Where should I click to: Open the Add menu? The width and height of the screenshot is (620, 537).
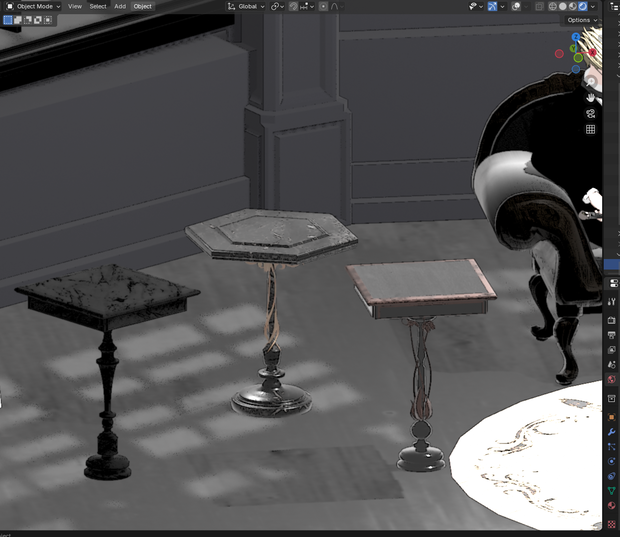click(120, 6)
